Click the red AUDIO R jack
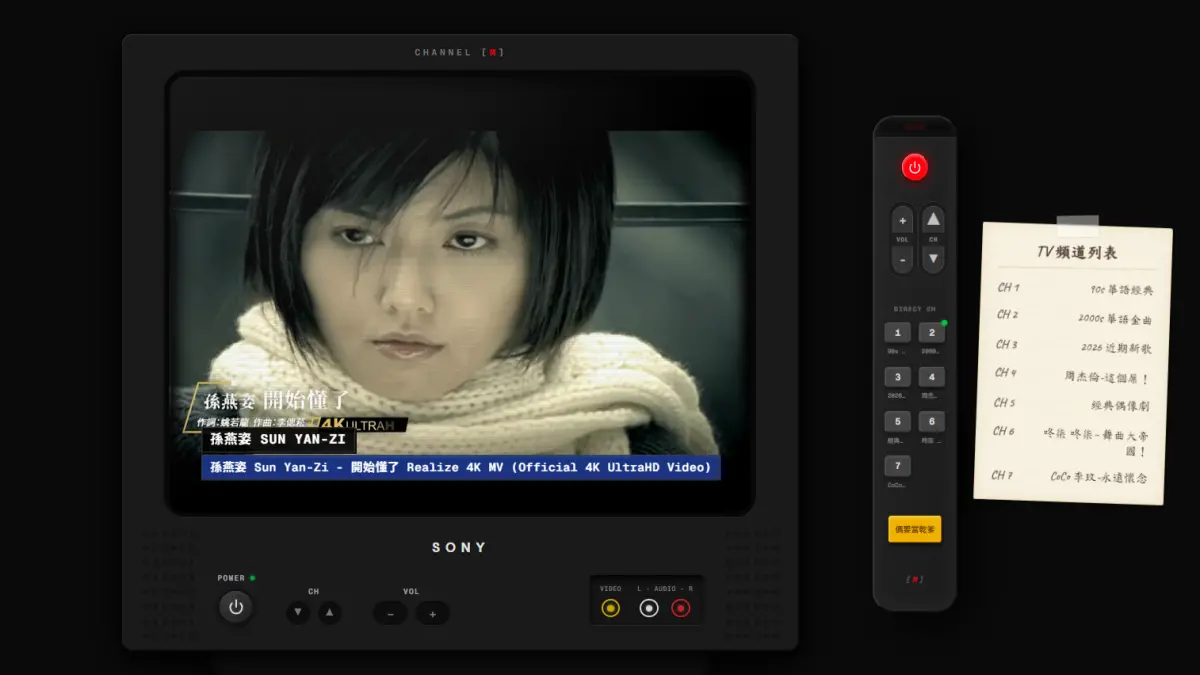Viewport: 1200px width, 675px height. [x=682, y=606]
